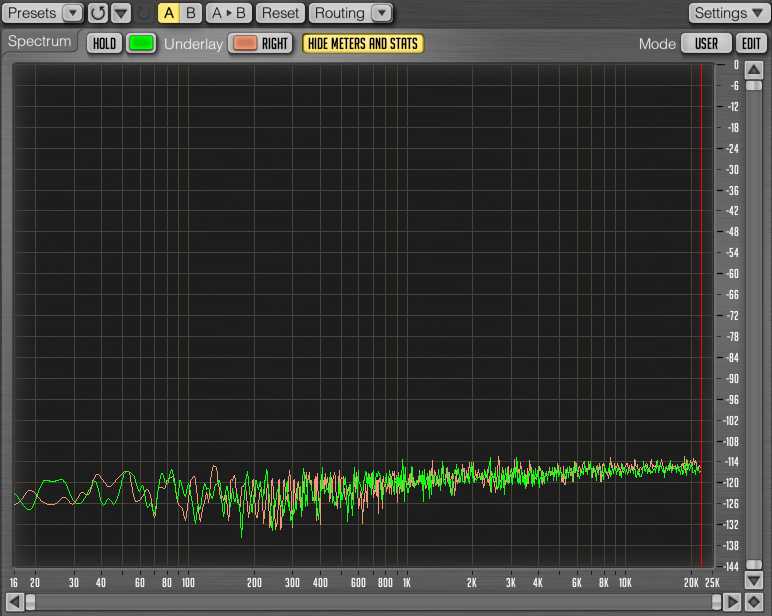
Task: Click the diamond zoom reset icon
Action: pos(754,602)
